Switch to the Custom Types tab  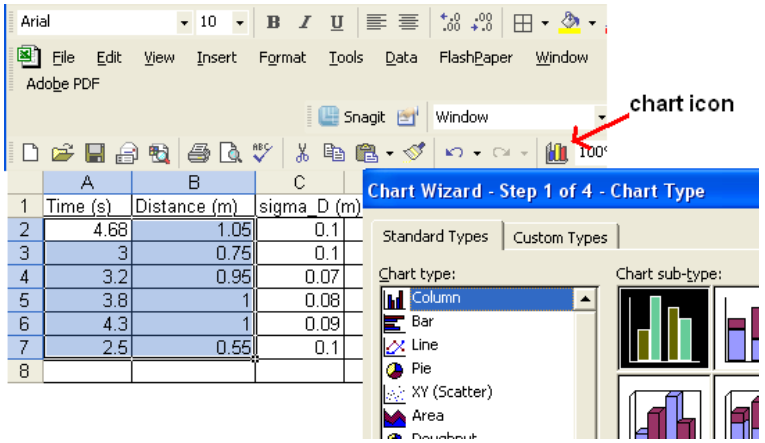click(x=559, y=237)
